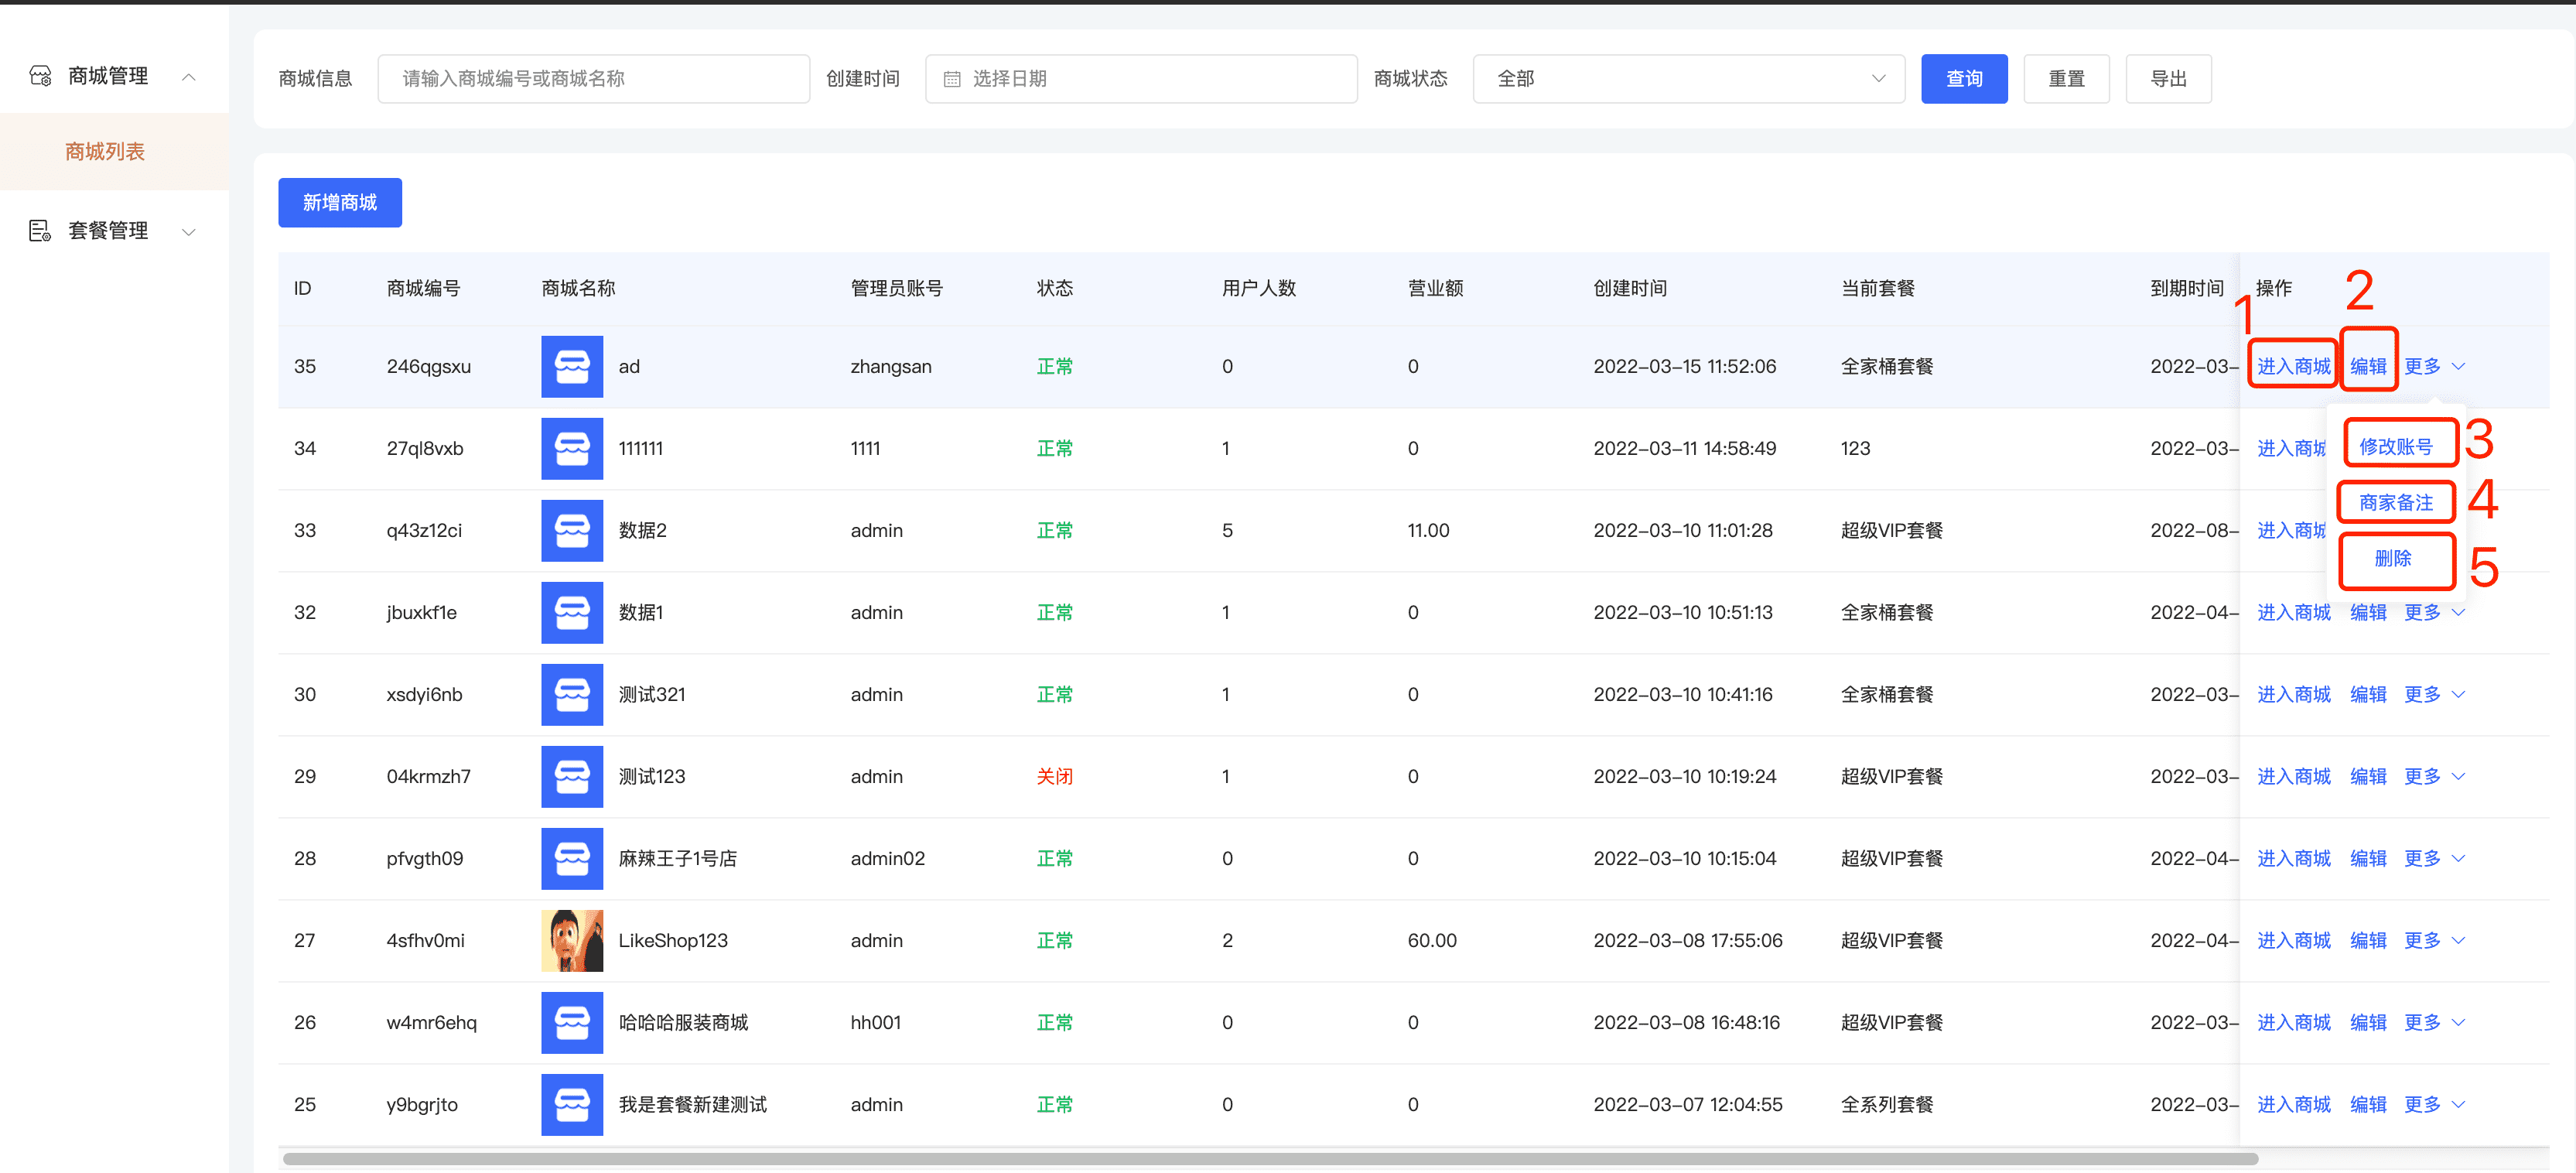Open the 商城状态 dropdown showing 全部
This screenshot has height=1173, width=2576.
(x=1688, y=79)
